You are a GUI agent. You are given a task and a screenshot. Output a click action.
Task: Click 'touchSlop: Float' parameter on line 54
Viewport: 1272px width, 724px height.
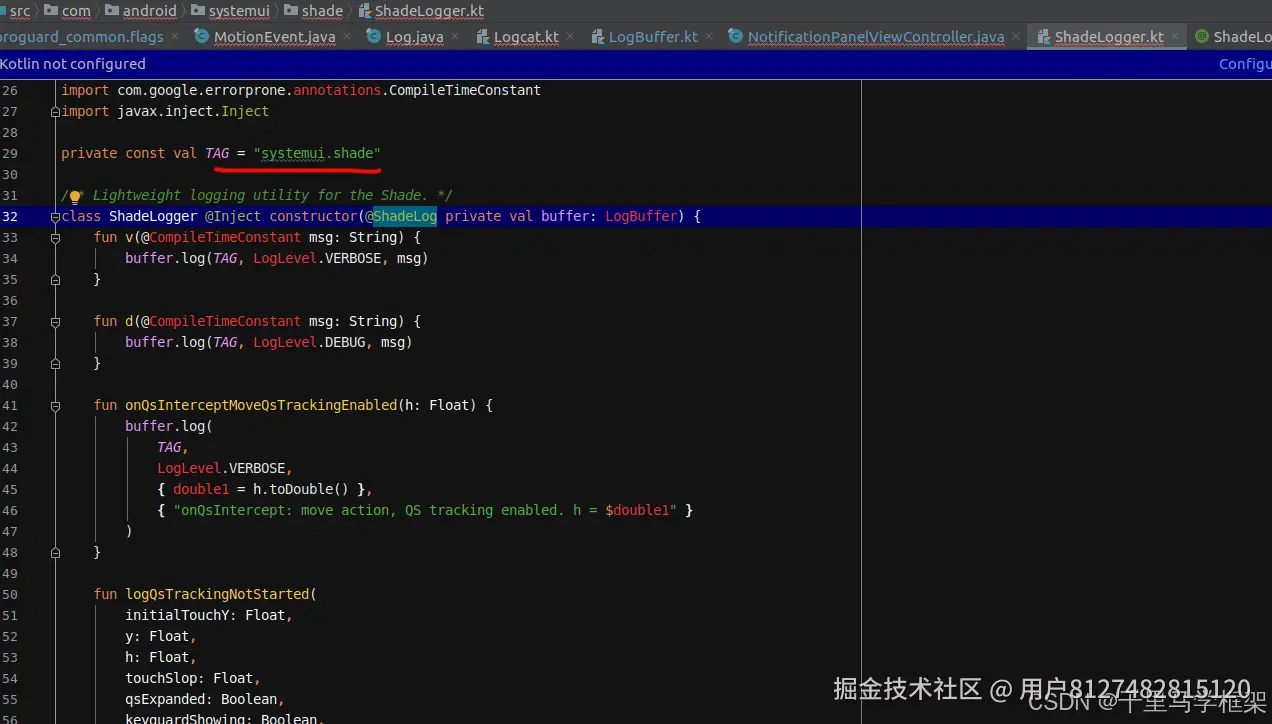click(x=189, y=678)
